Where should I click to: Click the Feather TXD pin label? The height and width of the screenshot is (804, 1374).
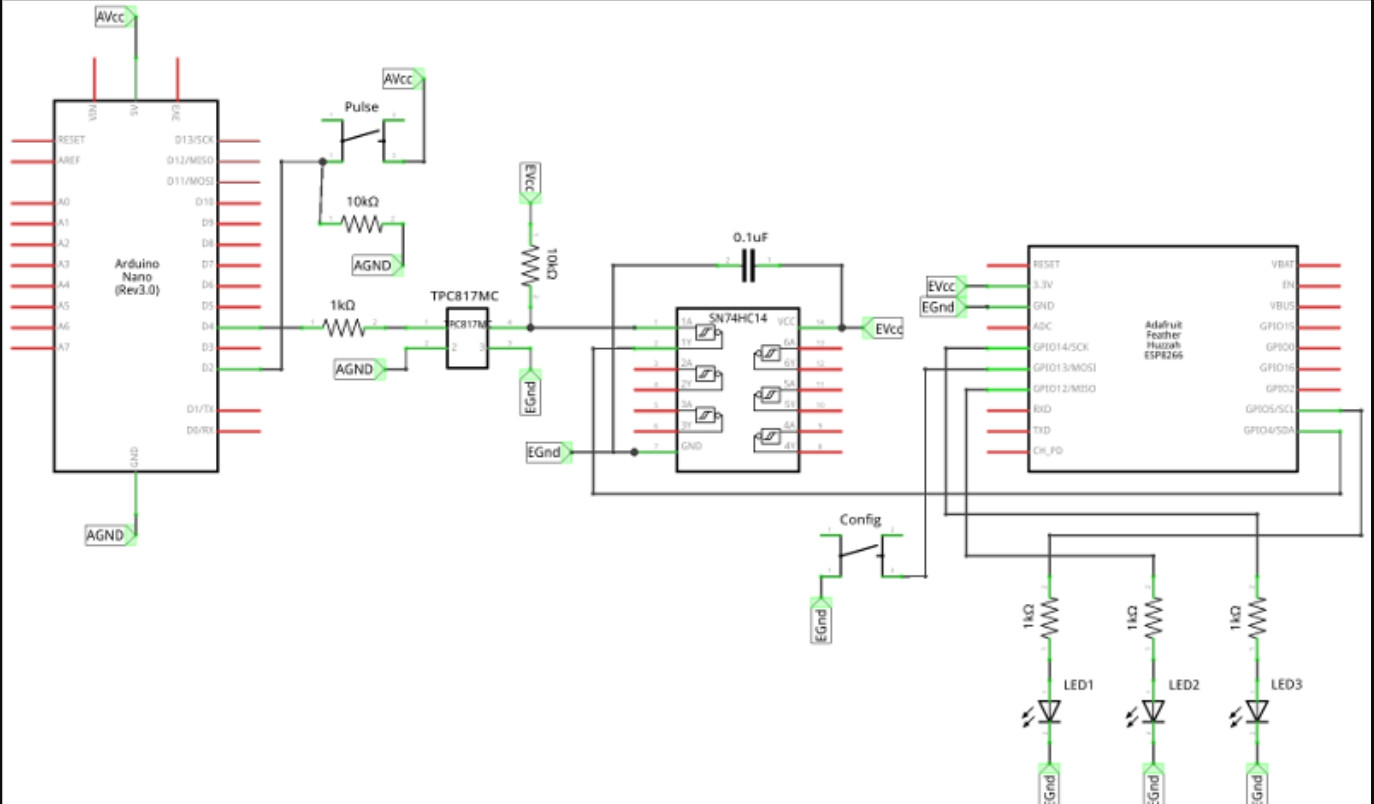tap(1043, 430)
